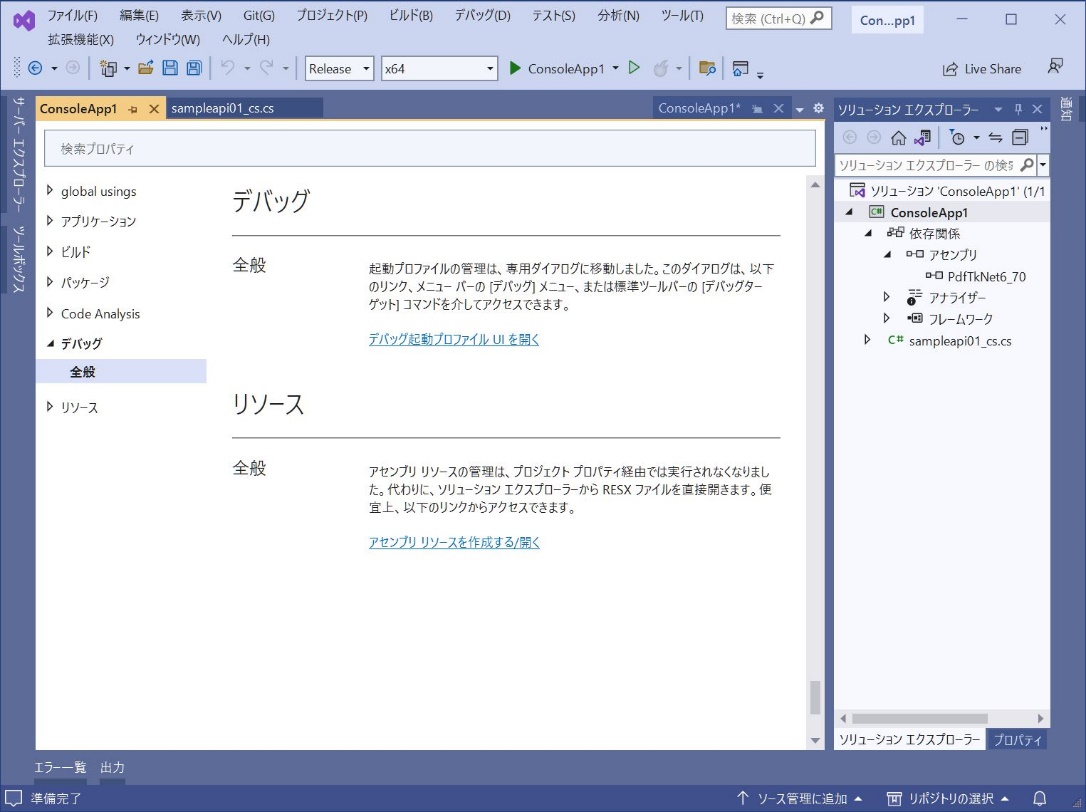
Task: Click the Open File folder icon
Action: pyautogui.click(x=146, y=68)
